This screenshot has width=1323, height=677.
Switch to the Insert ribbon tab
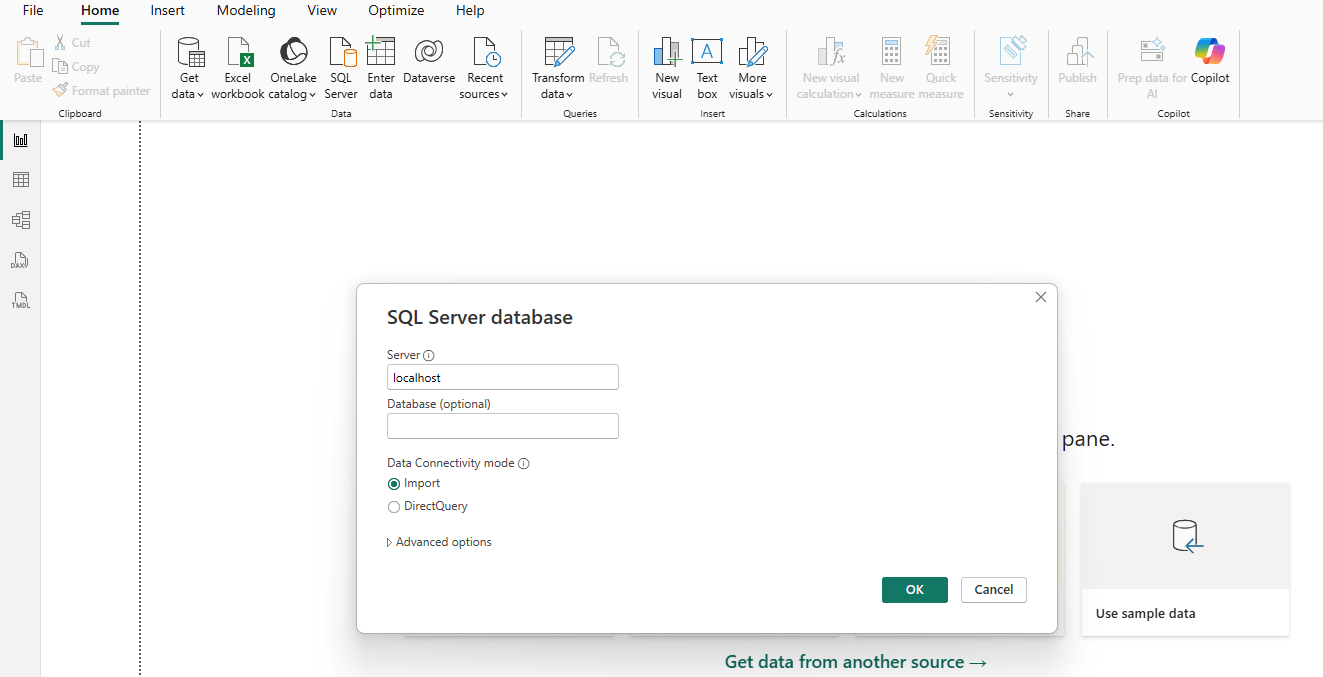[x=168, y=11]
